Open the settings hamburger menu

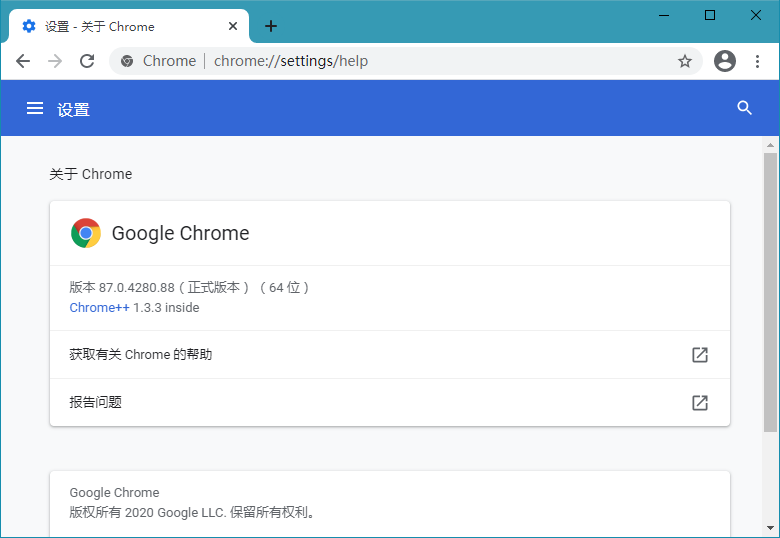[35, 108]
